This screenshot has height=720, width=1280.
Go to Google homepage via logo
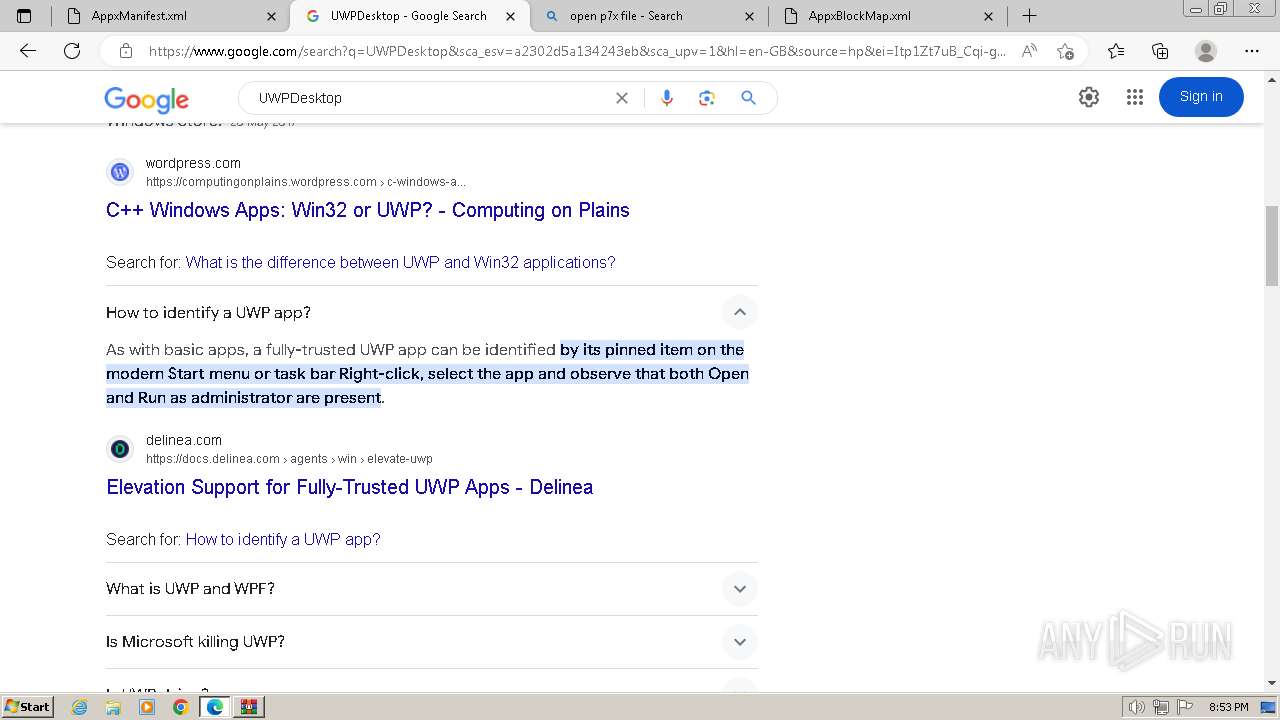coord(146,99)
